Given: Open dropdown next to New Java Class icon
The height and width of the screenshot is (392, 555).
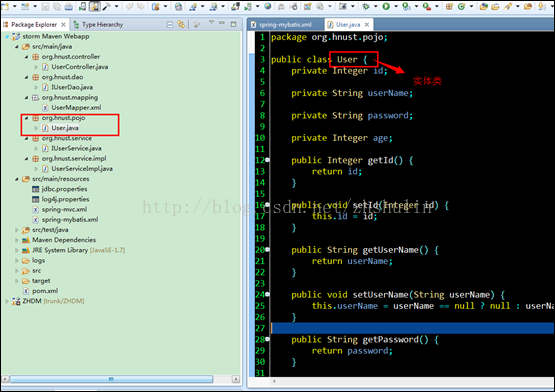Looking at the screenshot, I should coord(471,6).
